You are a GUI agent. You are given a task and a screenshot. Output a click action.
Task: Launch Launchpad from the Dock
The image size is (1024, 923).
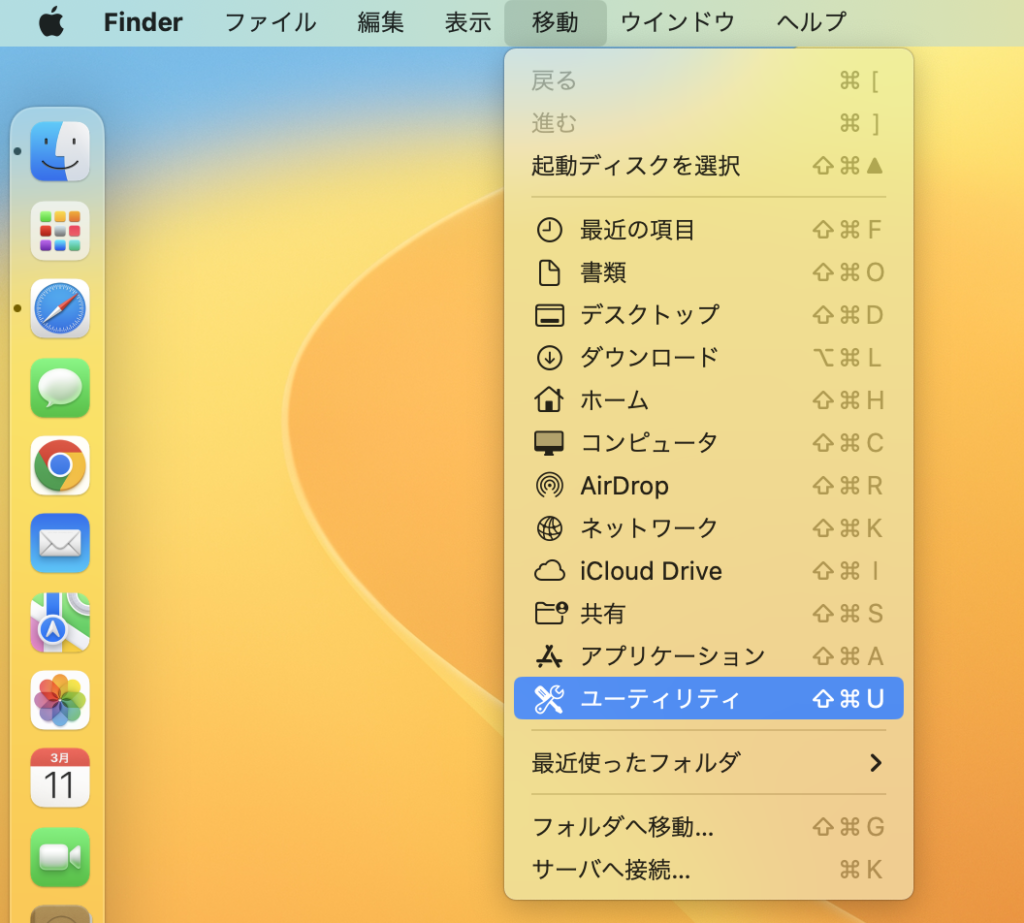coord(60,231)
